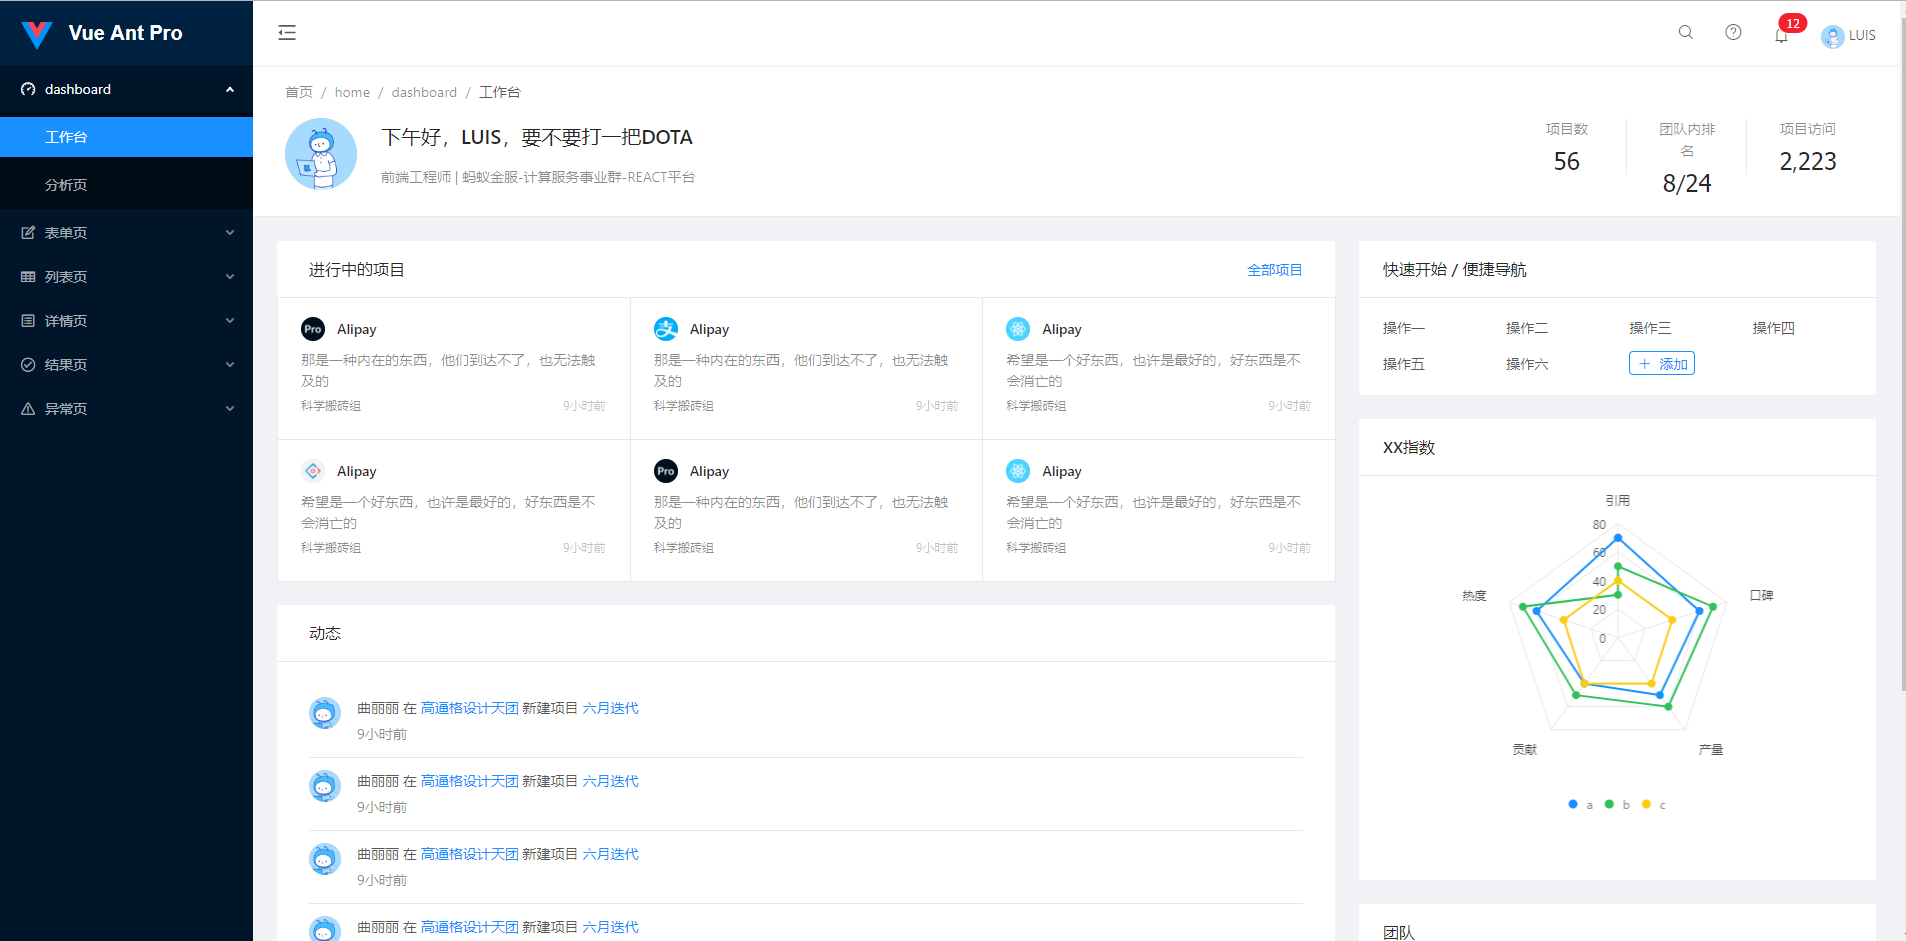The height and width of the screenshot is (941, 1906).
Task: Click the help question mark icon
Action: [x=1733, y=33]
